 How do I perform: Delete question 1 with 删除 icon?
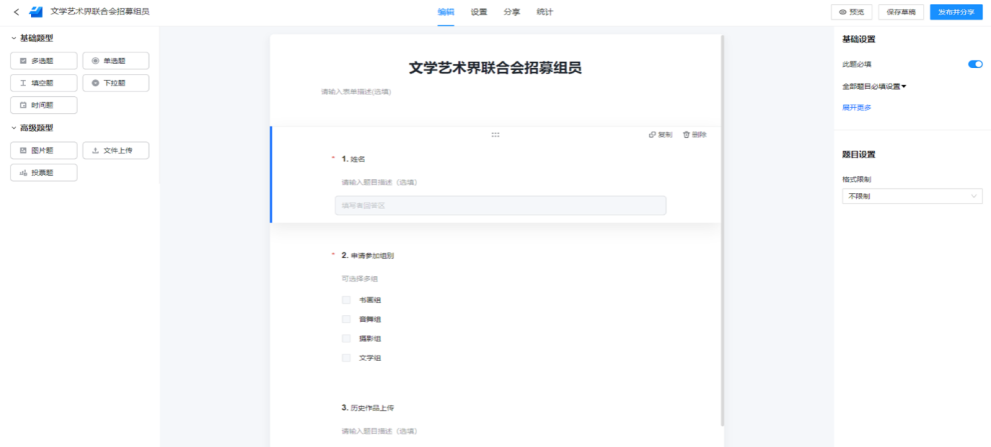(694, 134)
